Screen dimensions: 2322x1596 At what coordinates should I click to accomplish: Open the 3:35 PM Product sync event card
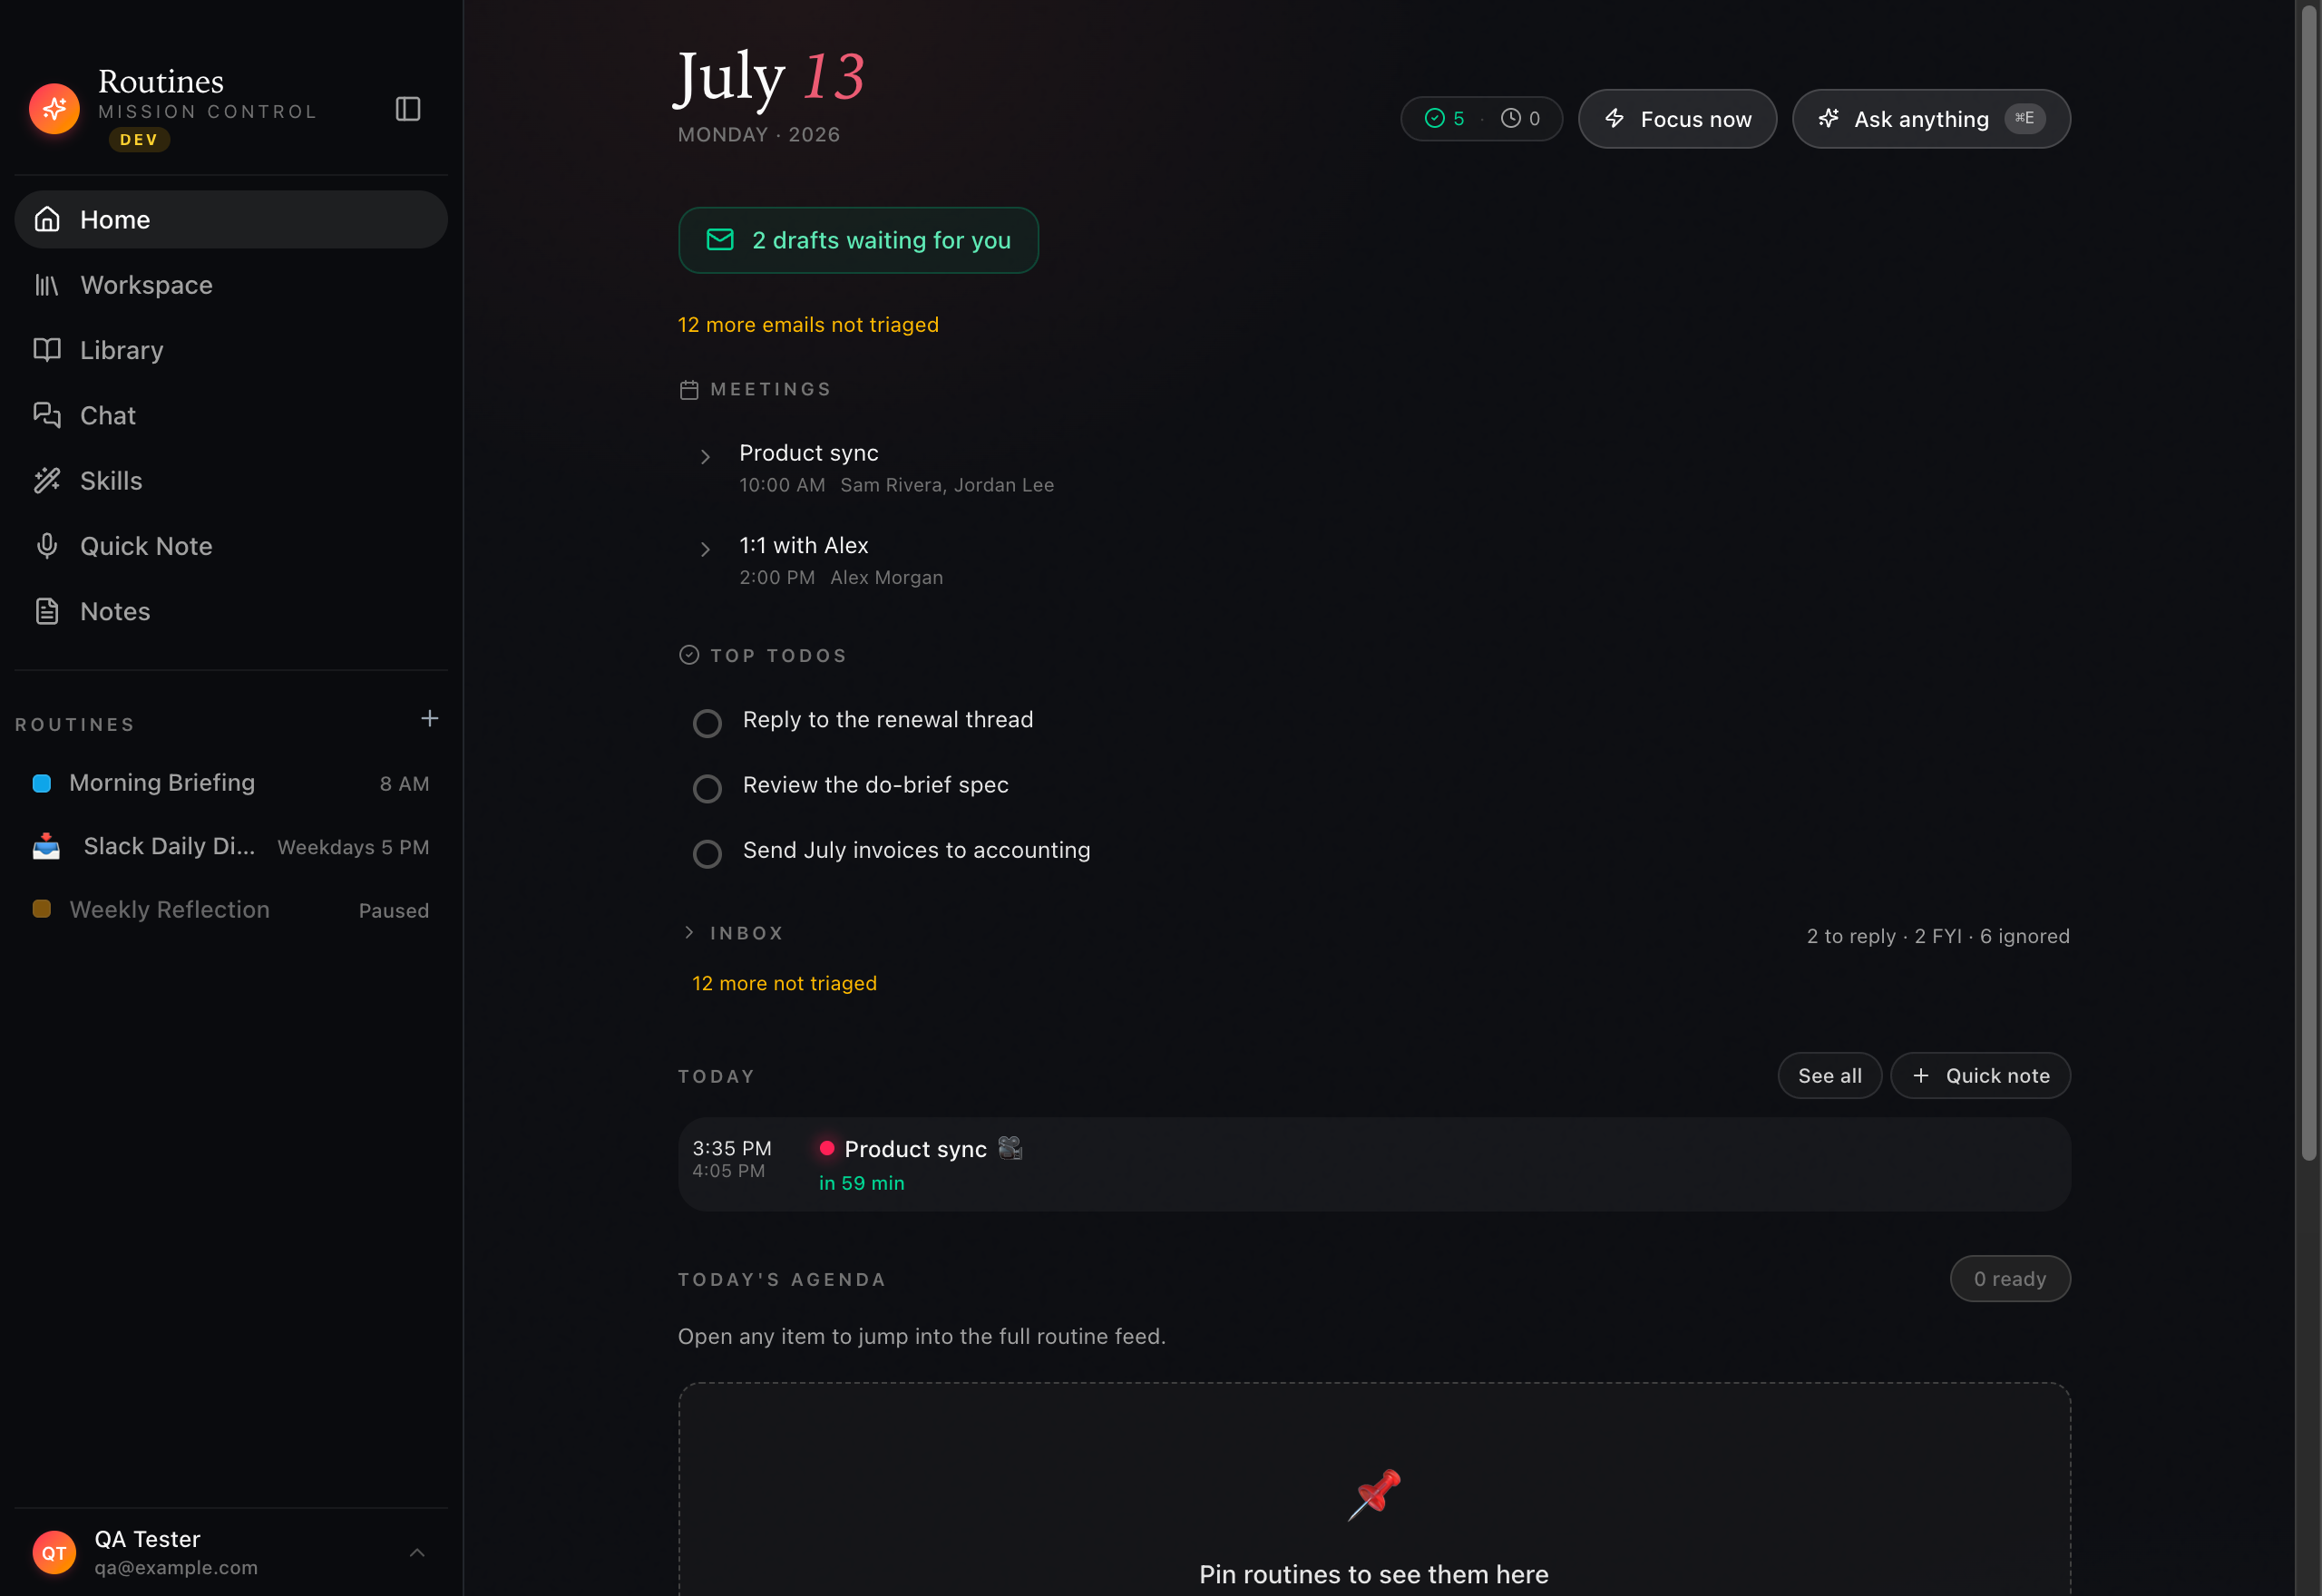(1374, 1164)
